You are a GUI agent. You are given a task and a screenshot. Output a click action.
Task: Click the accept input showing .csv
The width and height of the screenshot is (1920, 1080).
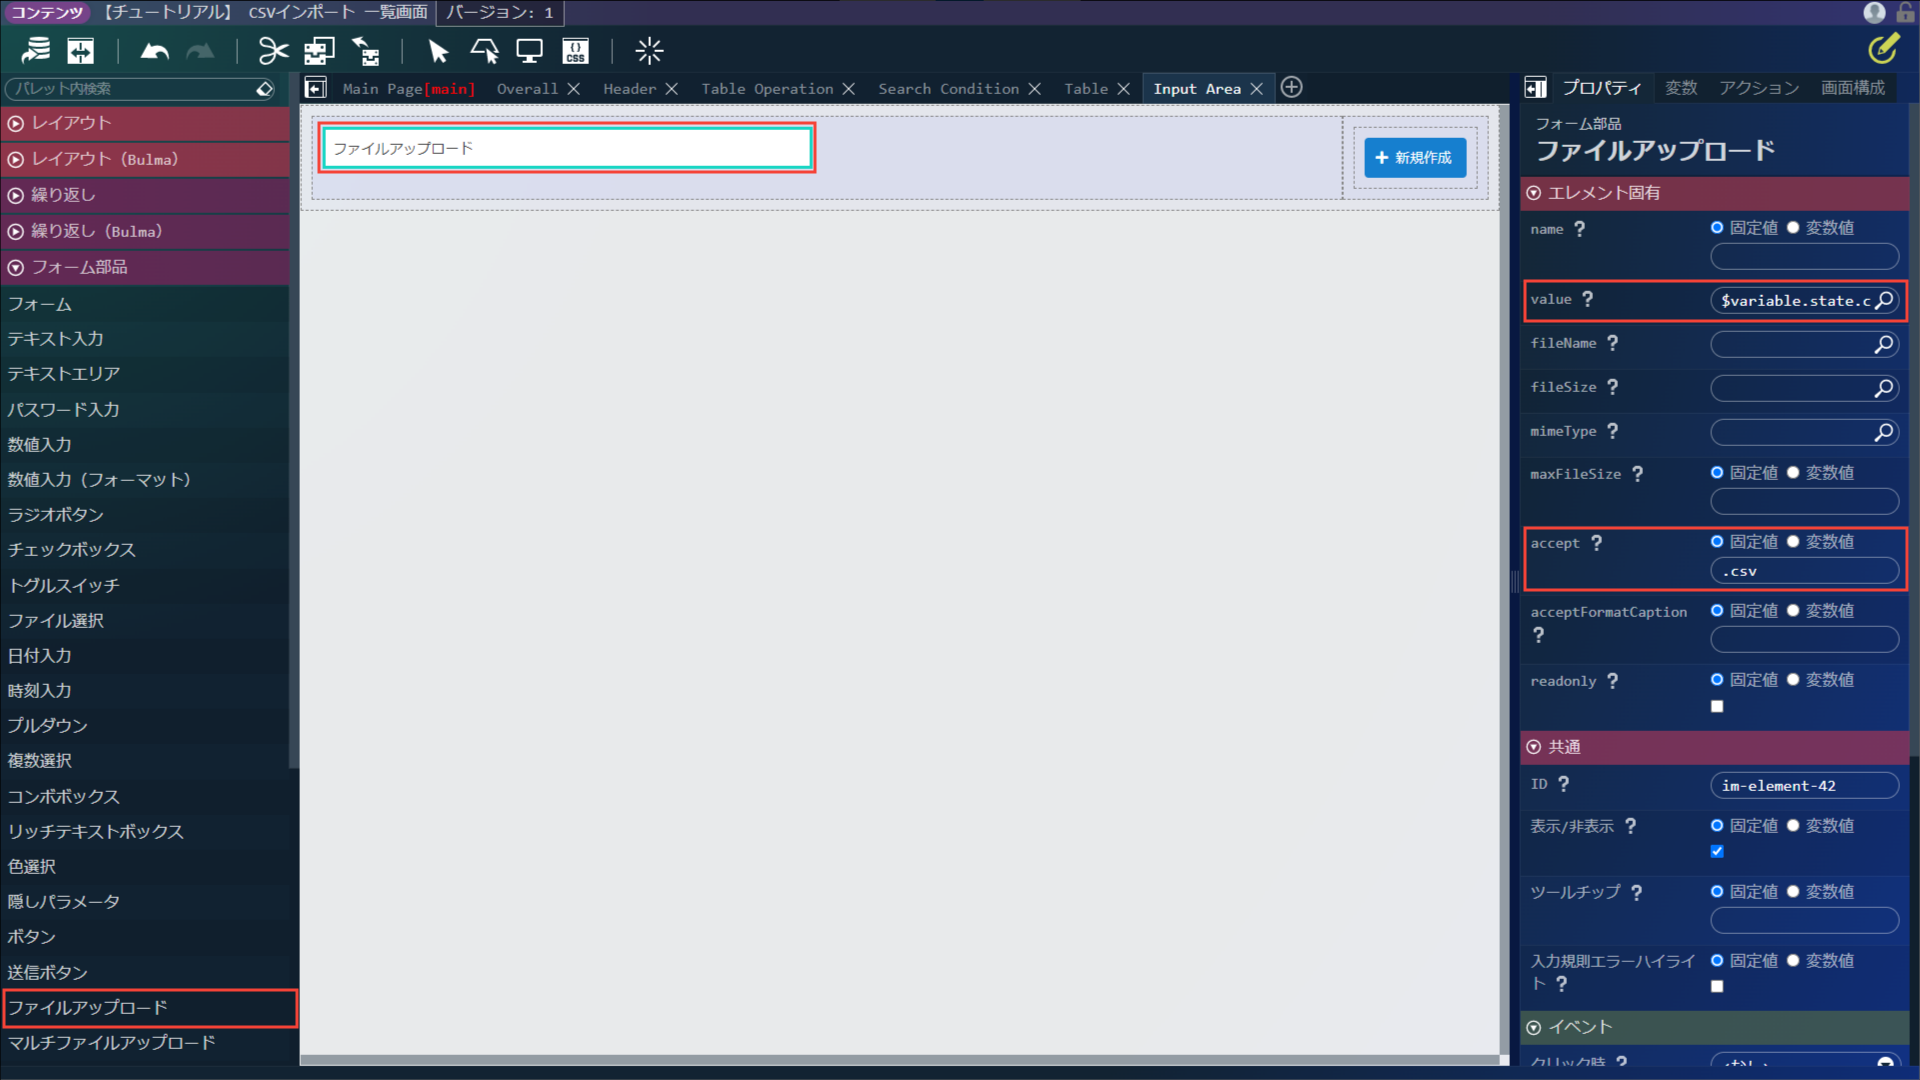tap(1804, 571)
